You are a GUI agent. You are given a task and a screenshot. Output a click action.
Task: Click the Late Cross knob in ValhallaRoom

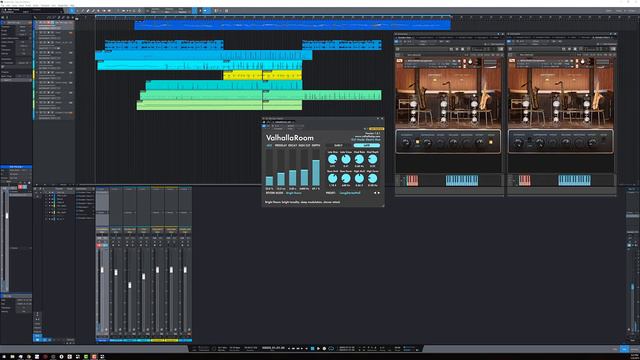(x=346, y=159)
